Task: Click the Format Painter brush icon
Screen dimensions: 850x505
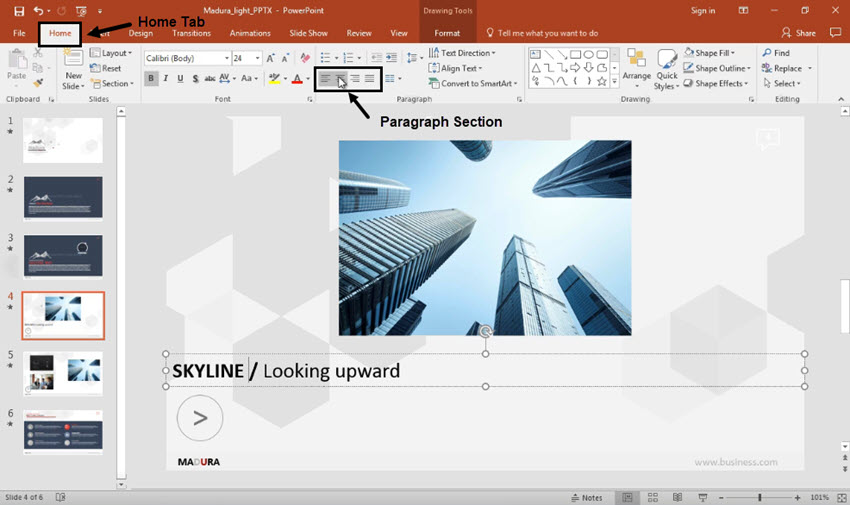Action: point(38,84)
